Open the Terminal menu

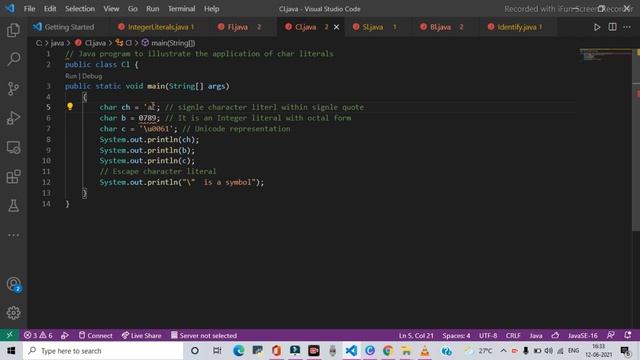click(181, 9)
